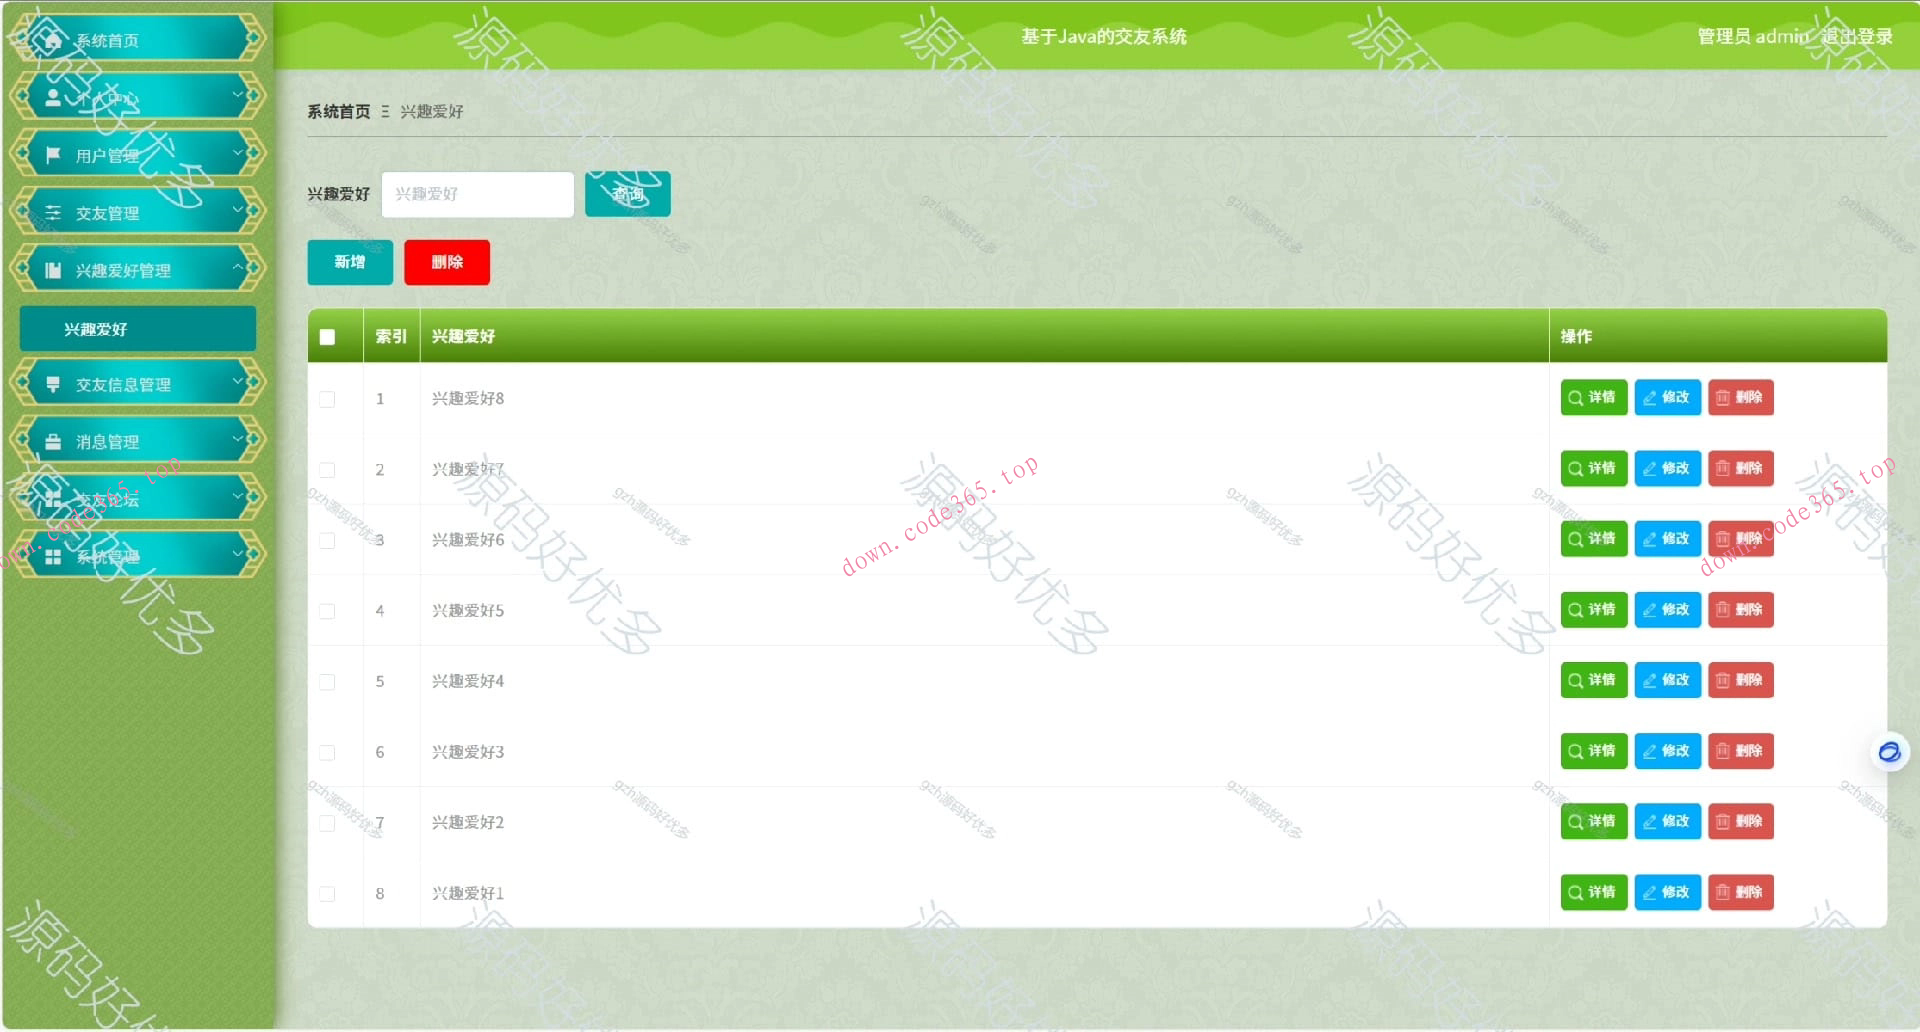This screenshot has width=1920, height=1032.
Task: Click the flag icon beside 用户管理
Action: point(53,155)
